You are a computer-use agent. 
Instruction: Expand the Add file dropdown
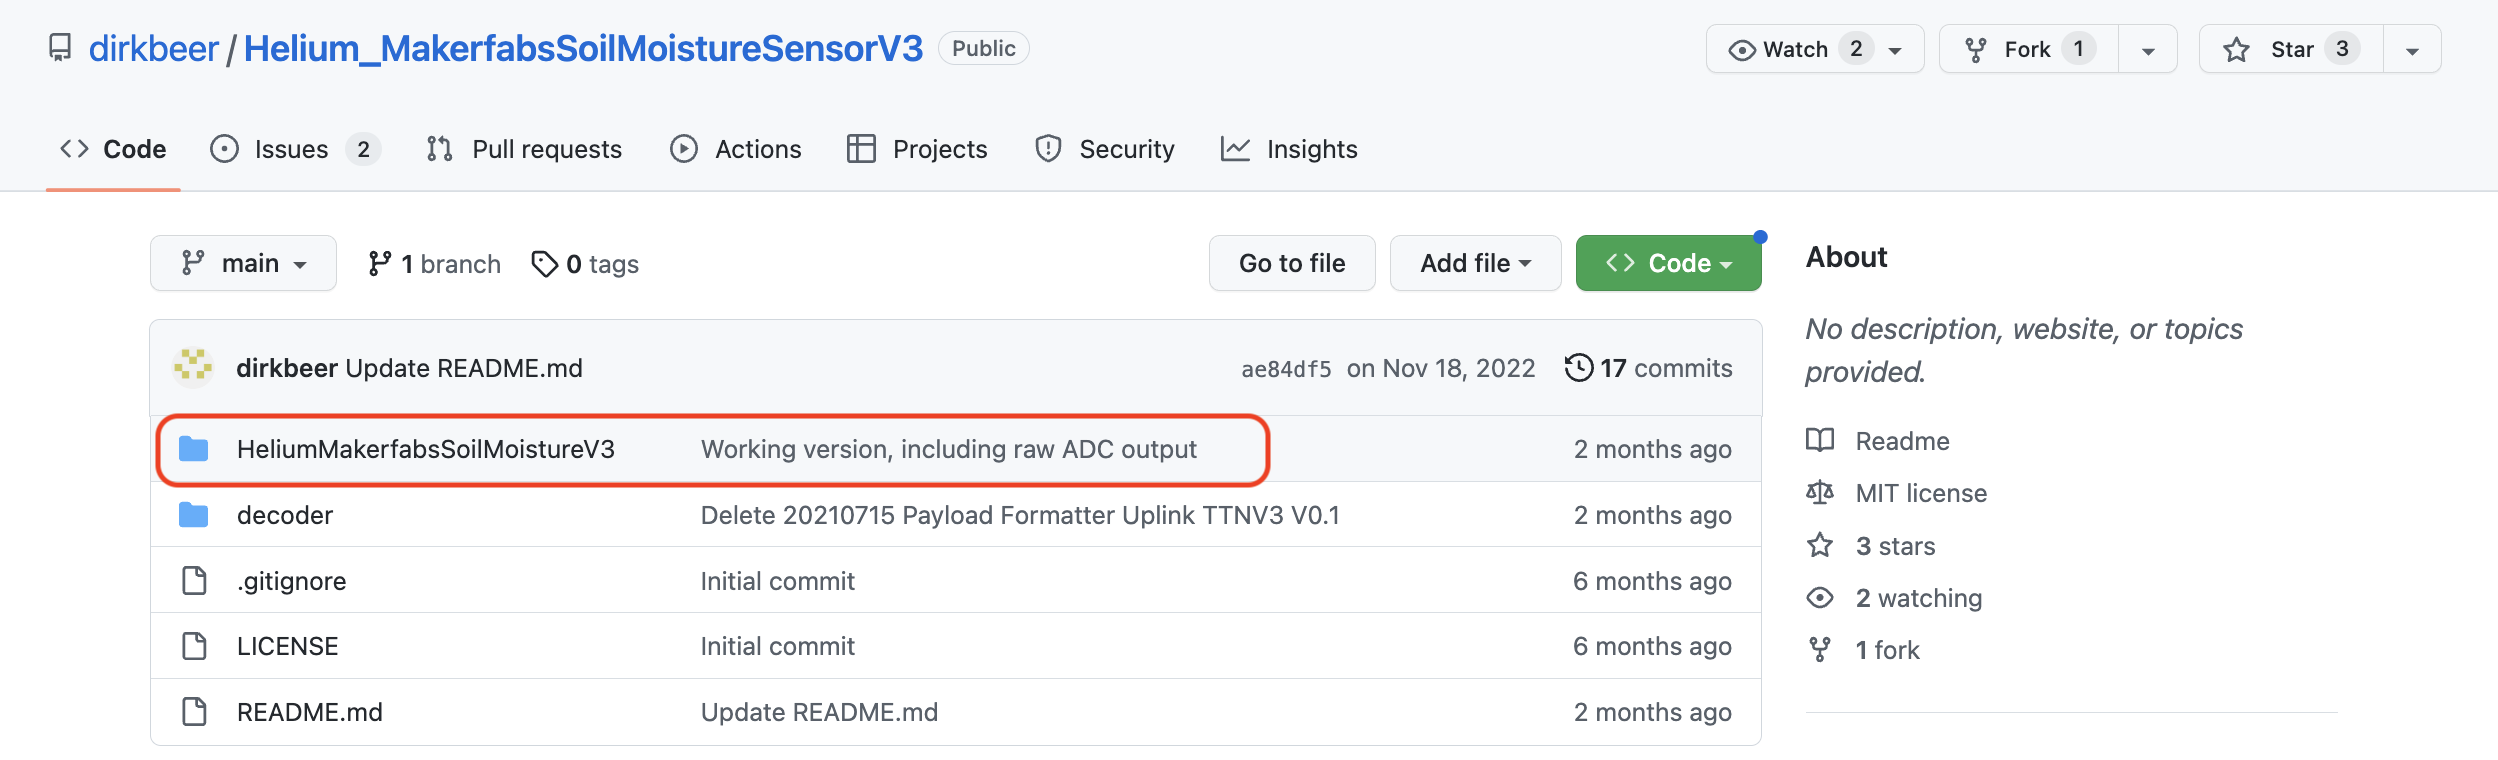[1475, 264]
